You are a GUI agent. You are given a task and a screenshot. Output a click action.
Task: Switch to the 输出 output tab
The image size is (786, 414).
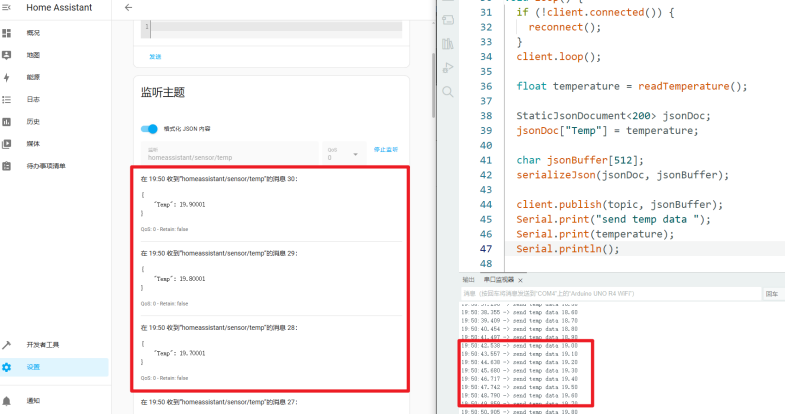coord(468,280)
